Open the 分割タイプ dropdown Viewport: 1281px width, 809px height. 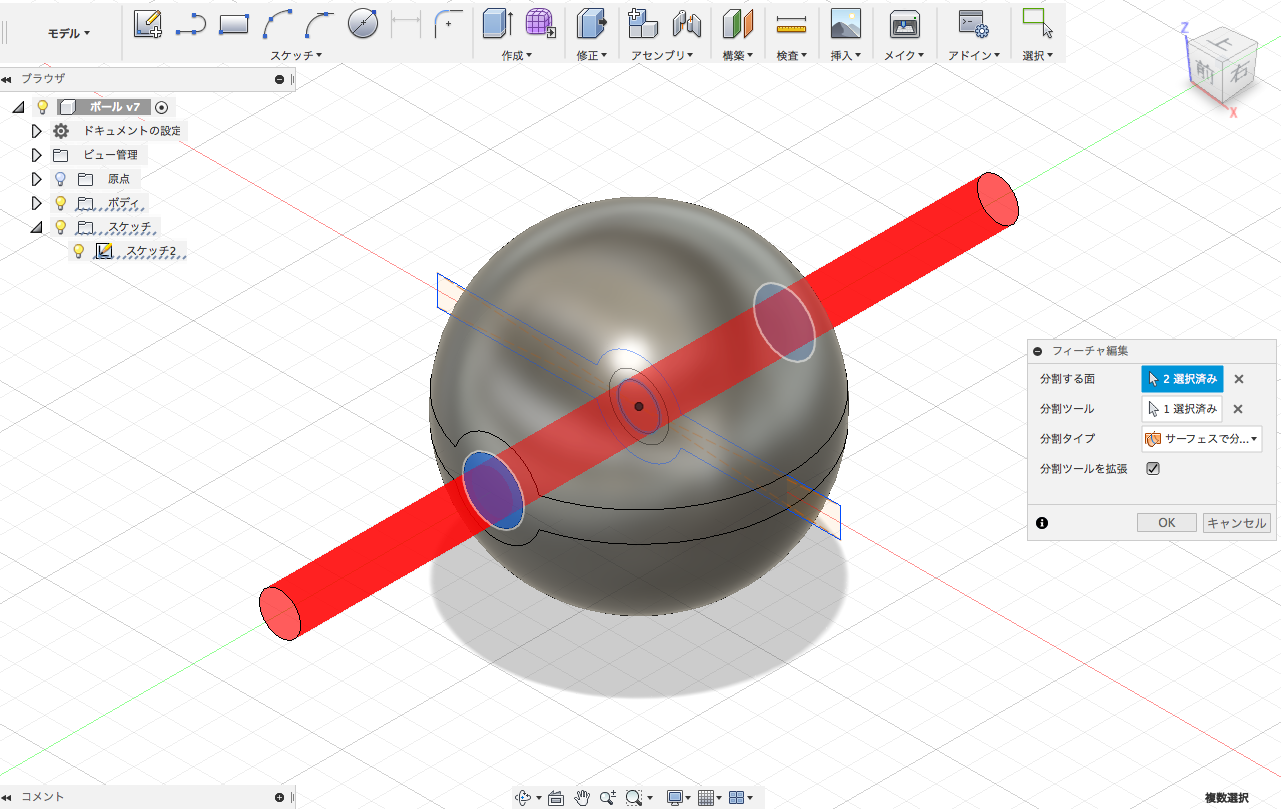tap(1201, 438)
